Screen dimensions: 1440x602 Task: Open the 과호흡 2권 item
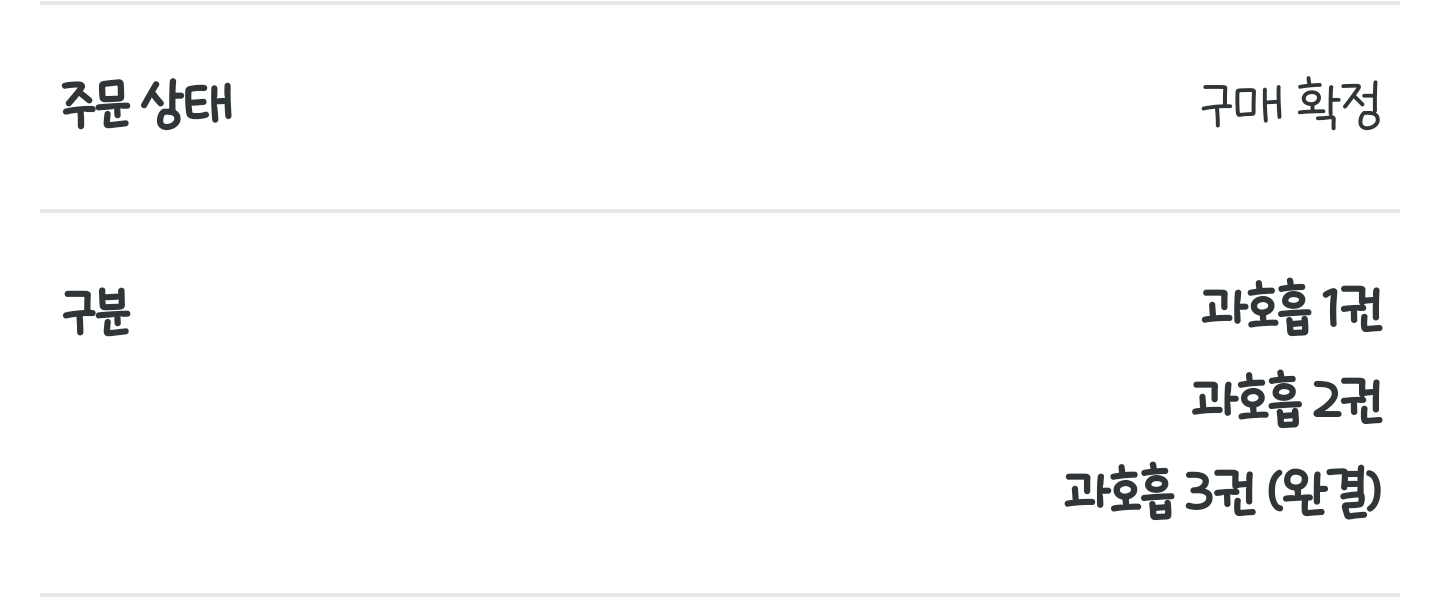coord(1286,401)
